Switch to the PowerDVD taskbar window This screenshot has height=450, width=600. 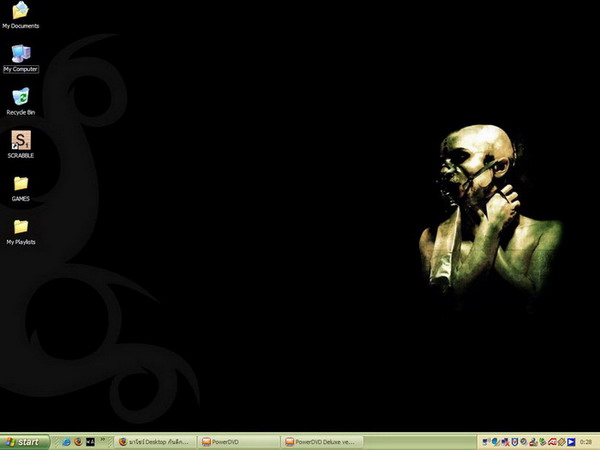pos(238,442)
